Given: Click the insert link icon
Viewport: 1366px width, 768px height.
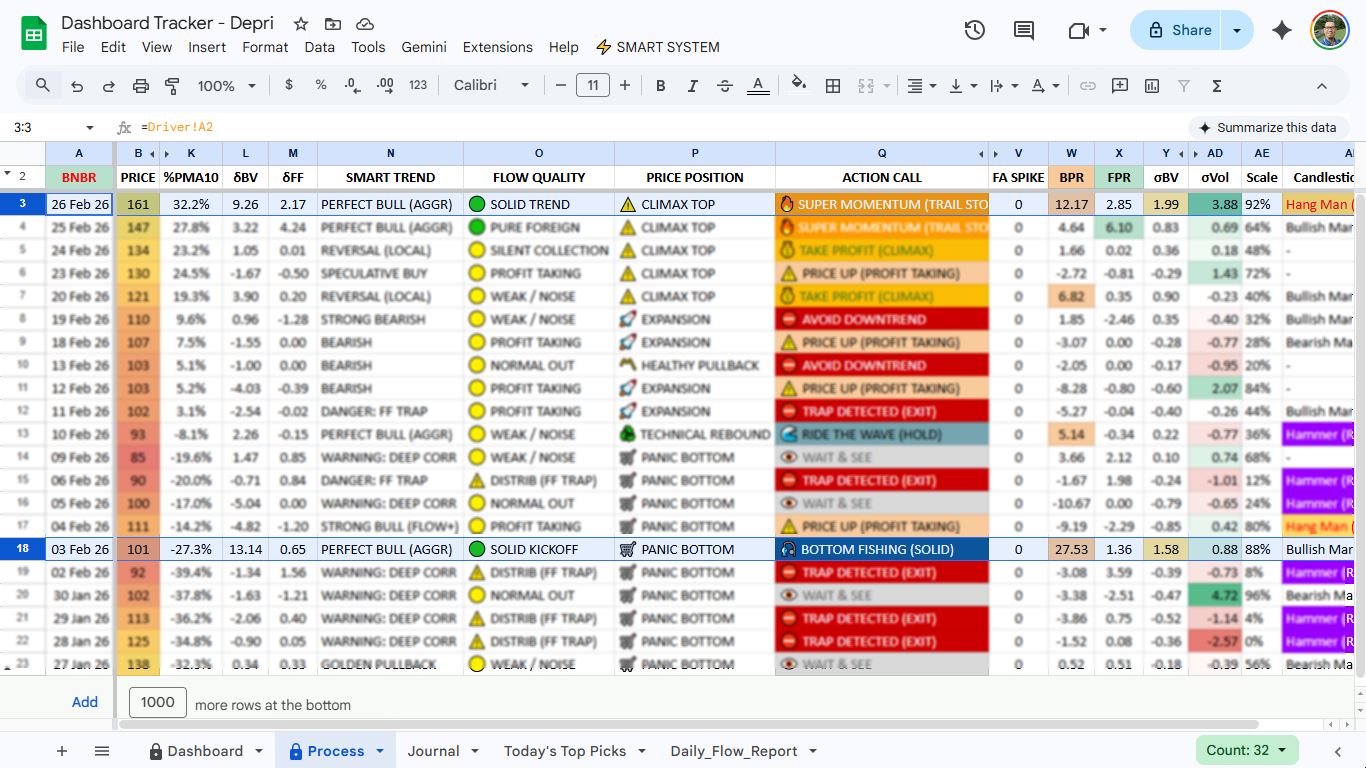Looking at the screenshot, I should [1088, 86].
